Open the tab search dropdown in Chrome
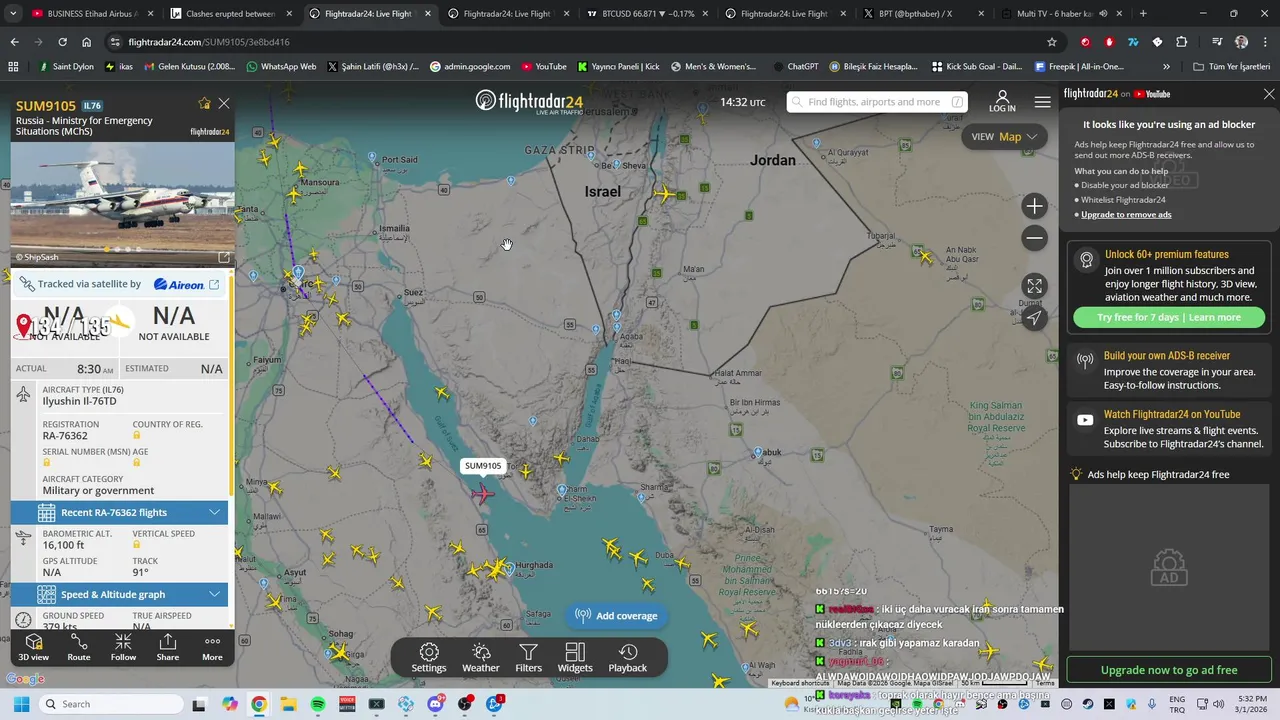This screenshot has width=1280, height=720. tap(13, 14)
